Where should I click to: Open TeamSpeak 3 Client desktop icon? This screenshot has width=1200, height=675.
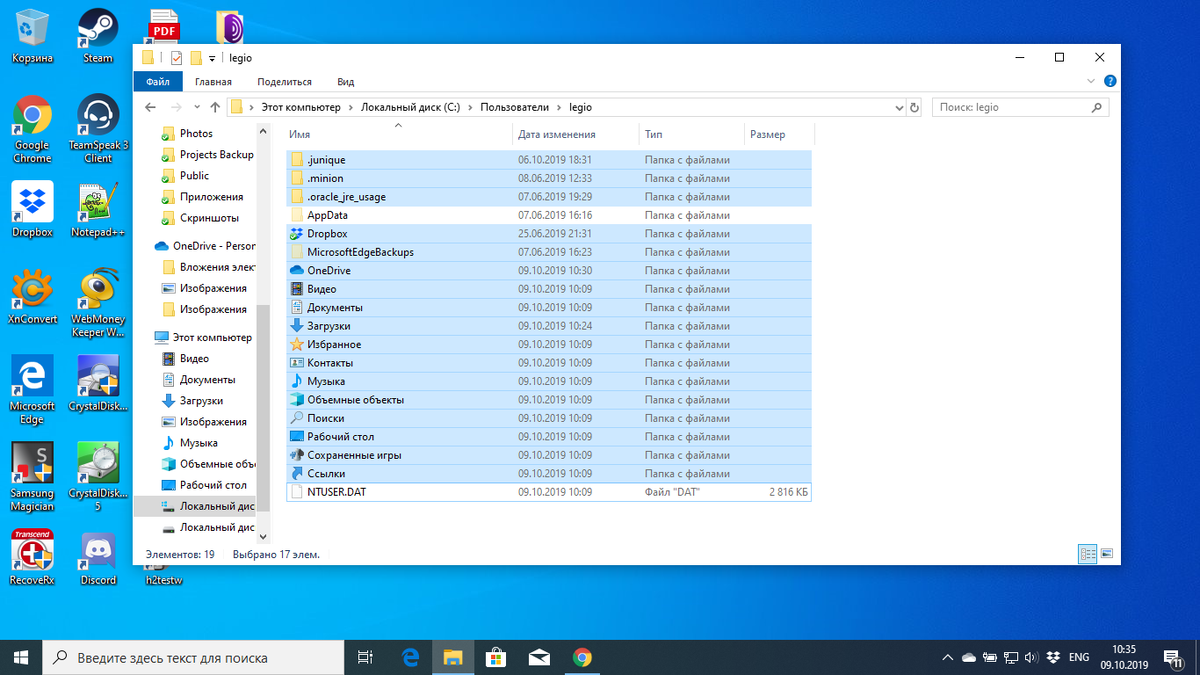coord(98,130)
